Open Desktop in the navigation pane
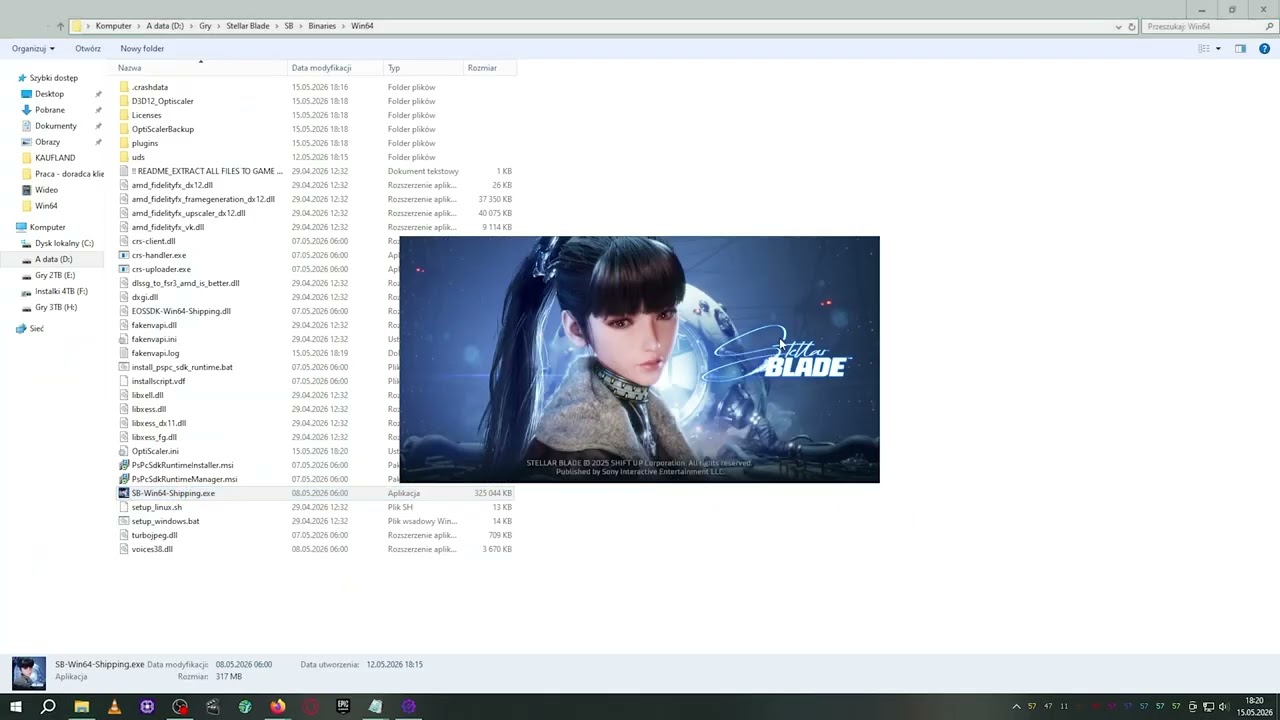The height and width of the screenshot is (720, 1280). tap(49, 94)
